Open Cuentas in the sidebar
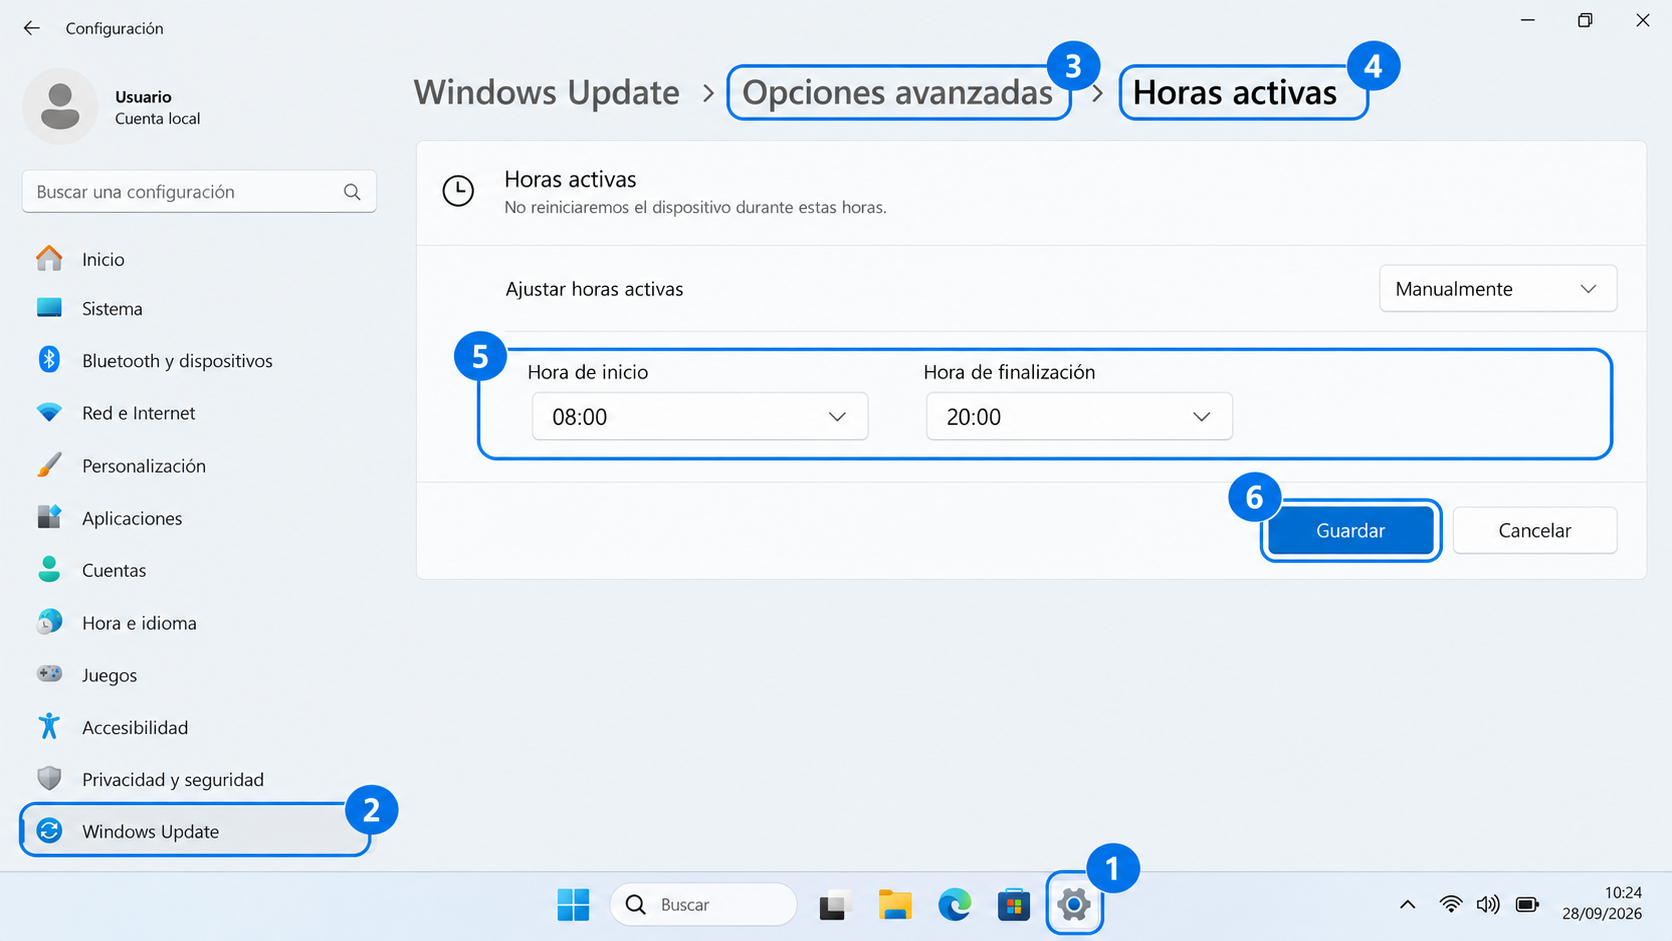This screenshot has width=1672, height=941. tap(198, 570)
